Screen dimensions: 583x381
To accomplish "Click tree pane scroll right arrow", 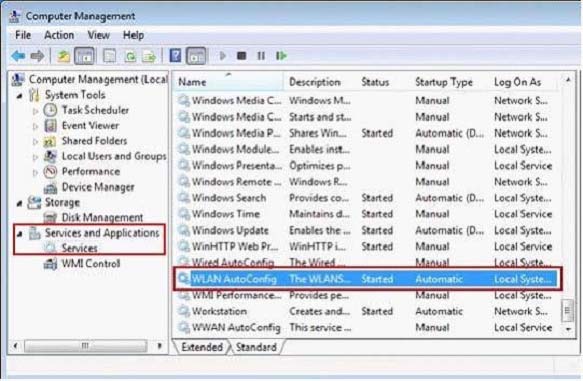I will coord(160,346).
